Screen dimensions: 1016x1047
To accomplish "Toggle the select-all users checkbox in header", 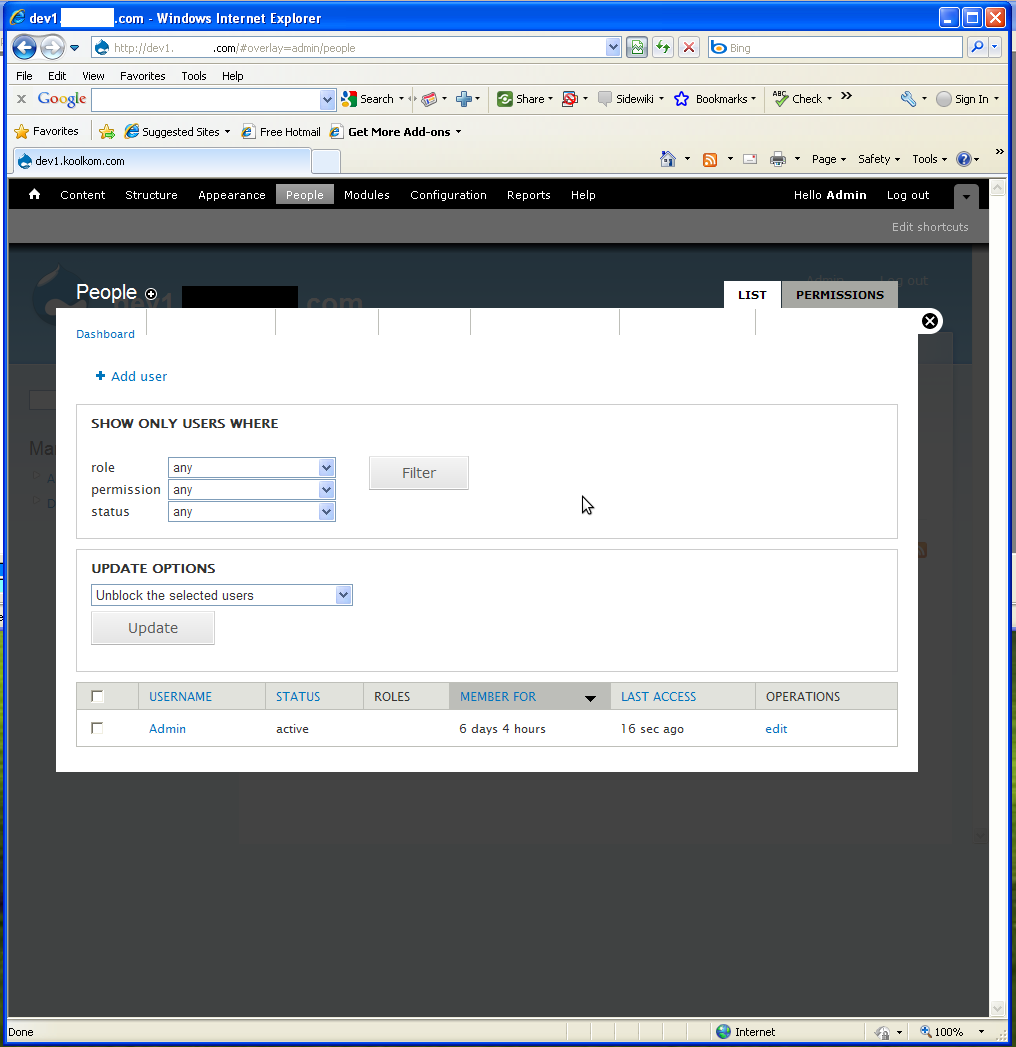I will click(x=97, y=696).
